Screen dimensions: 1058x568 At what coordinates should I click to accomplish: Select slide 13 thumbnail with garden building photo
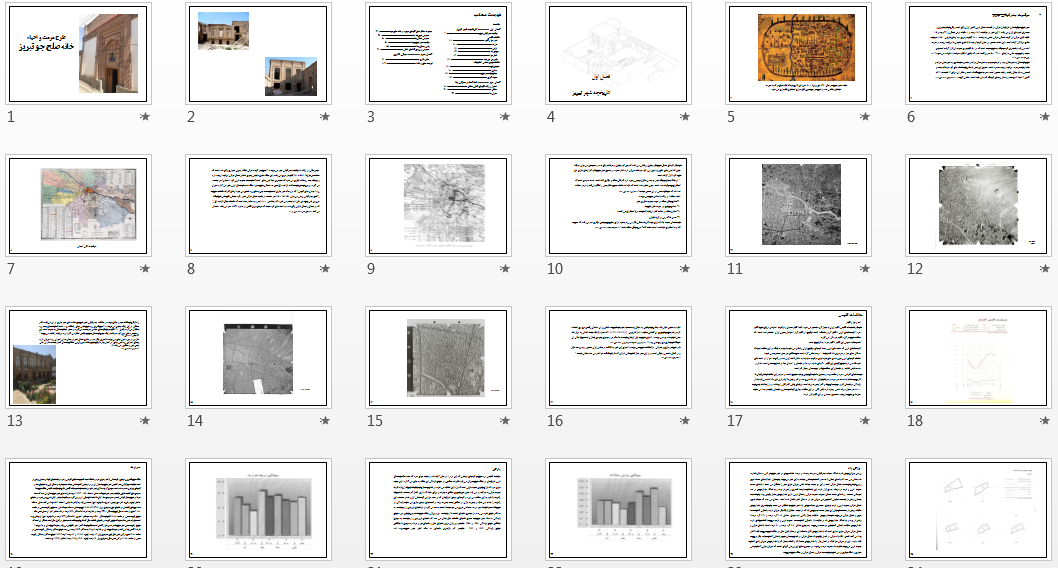click(78, 358)
